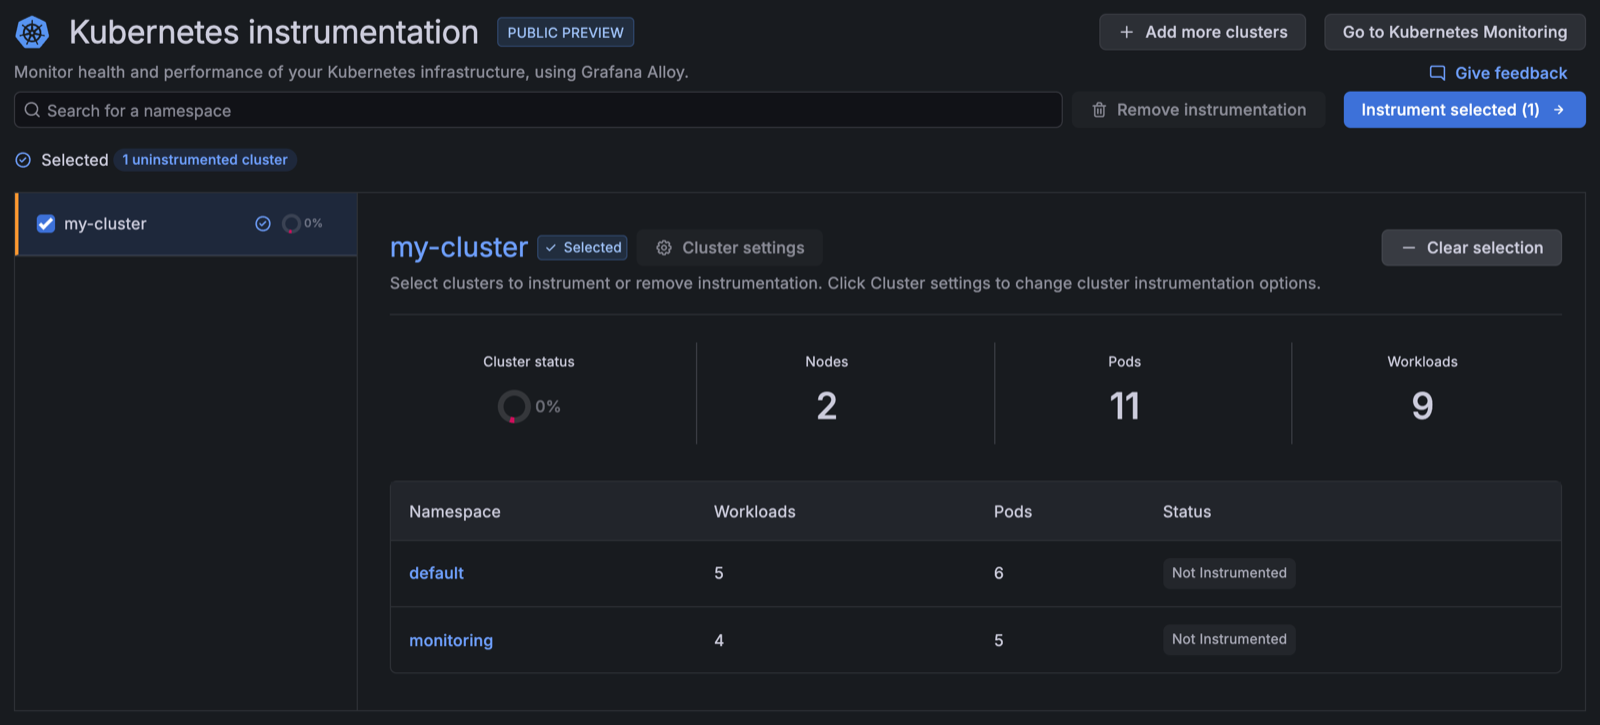Click workloads value 4 in monitoring row
This screenshot has width=1600, height=725.
pos(719,640)
